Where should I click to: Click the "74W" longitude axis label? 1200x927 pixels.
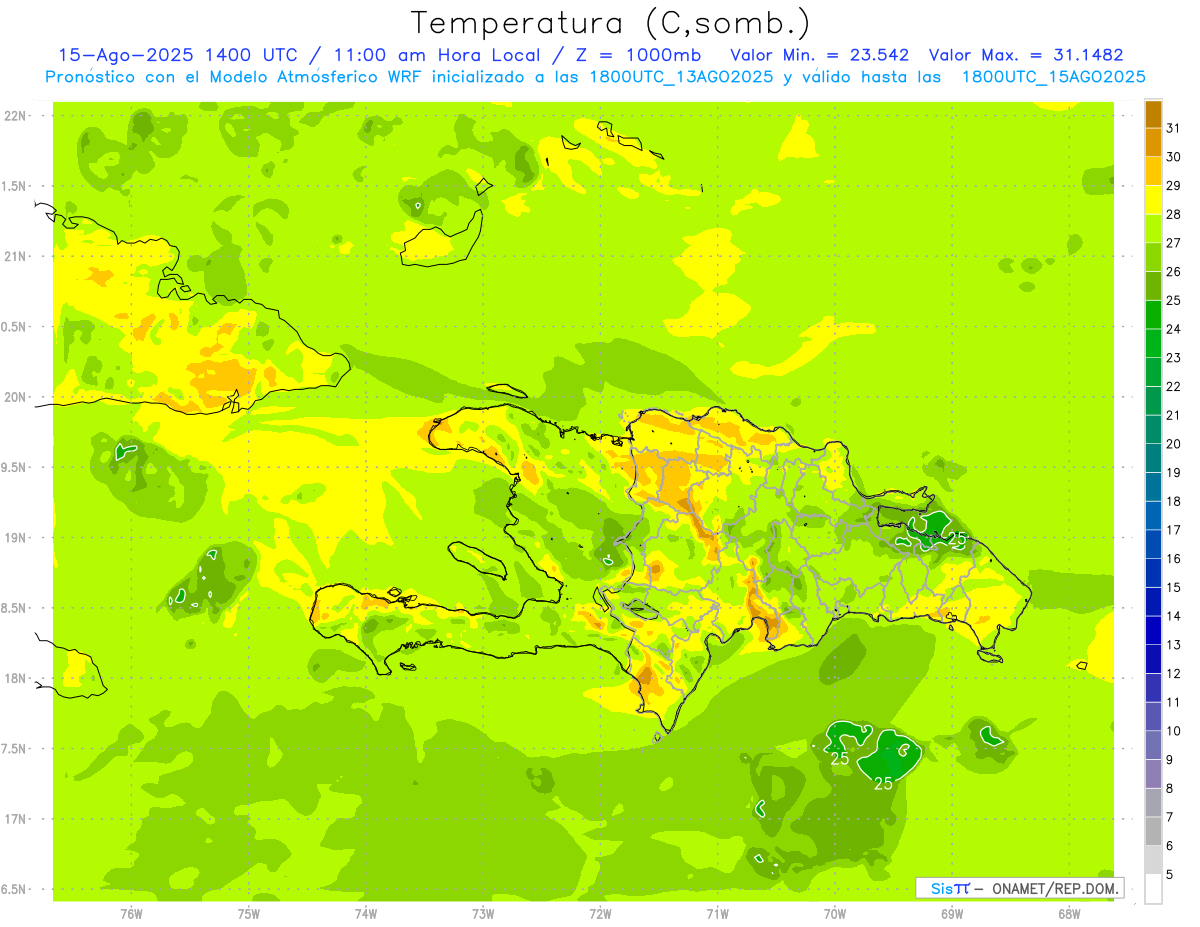(x=366, y=914)
